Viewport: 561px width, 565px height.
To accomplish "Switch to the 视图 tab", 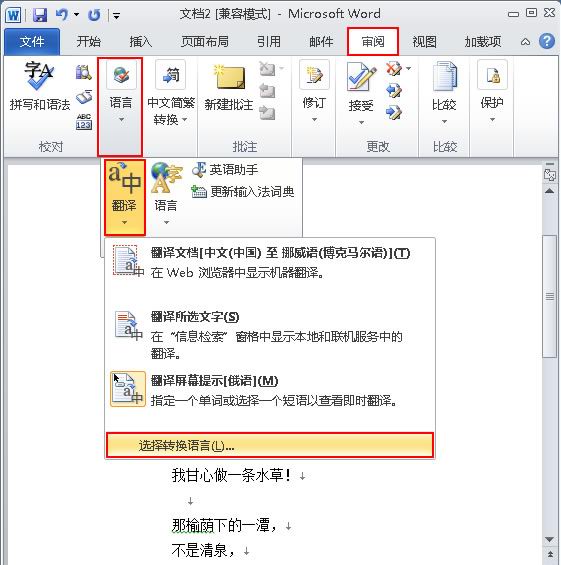I will [424, 42].
